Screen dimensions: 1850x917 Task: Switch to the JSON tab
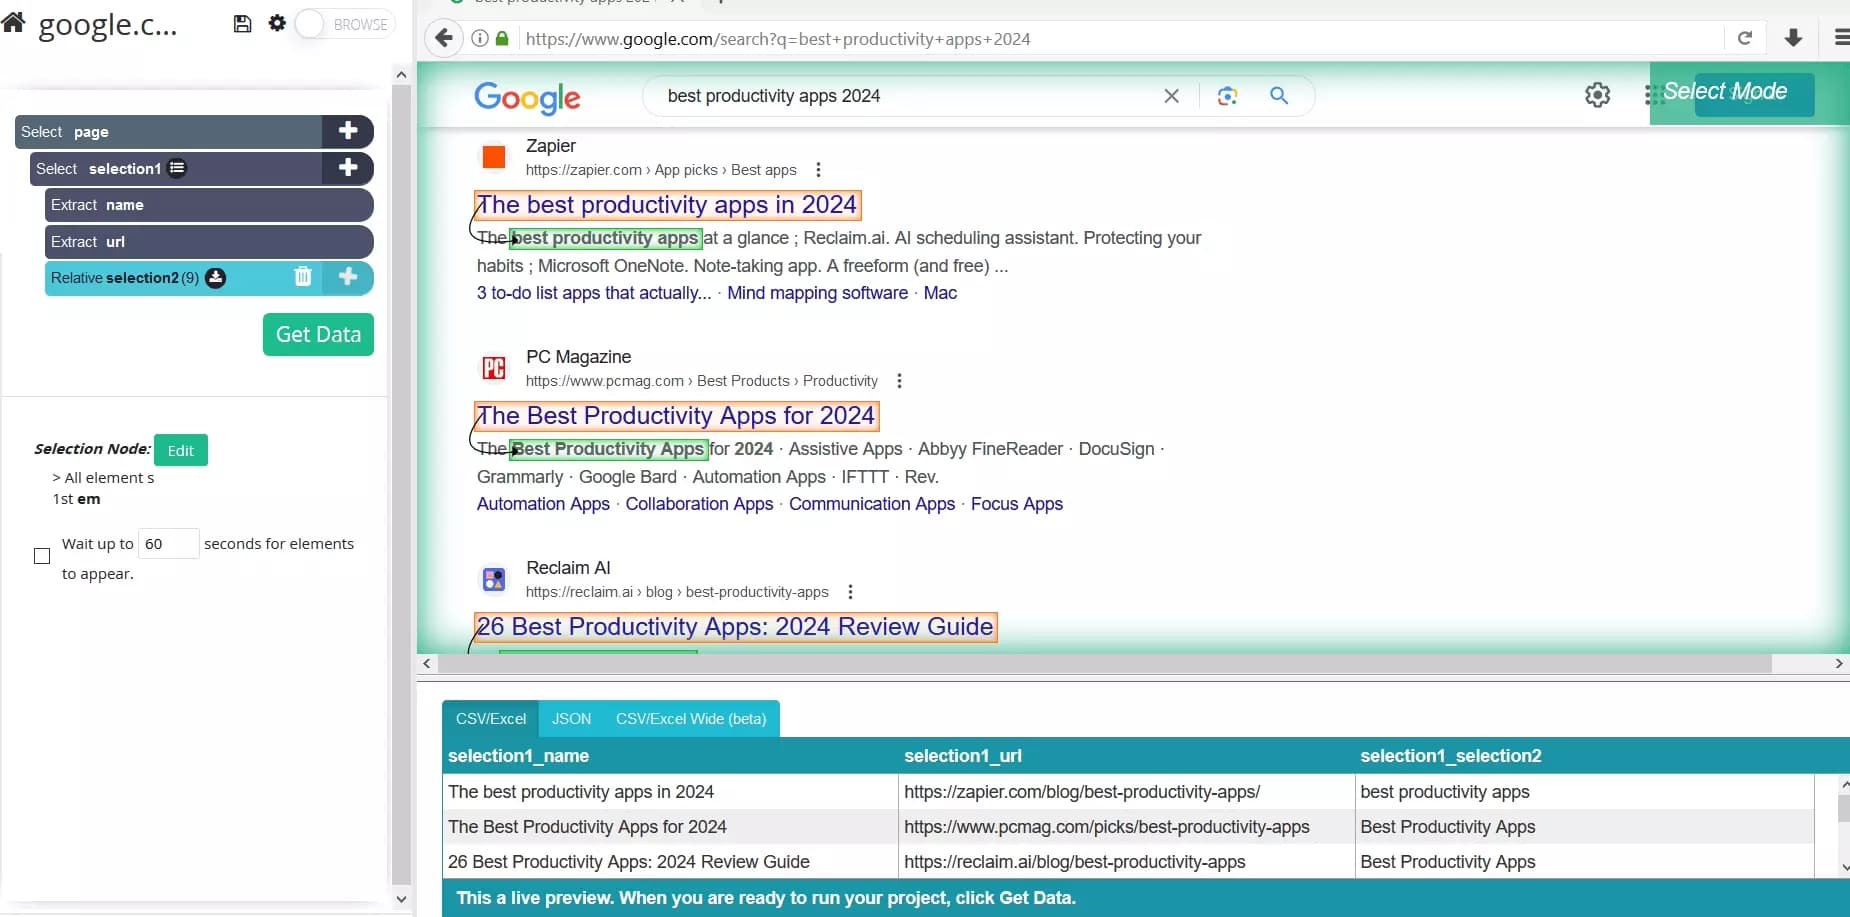tap(571, 718)
